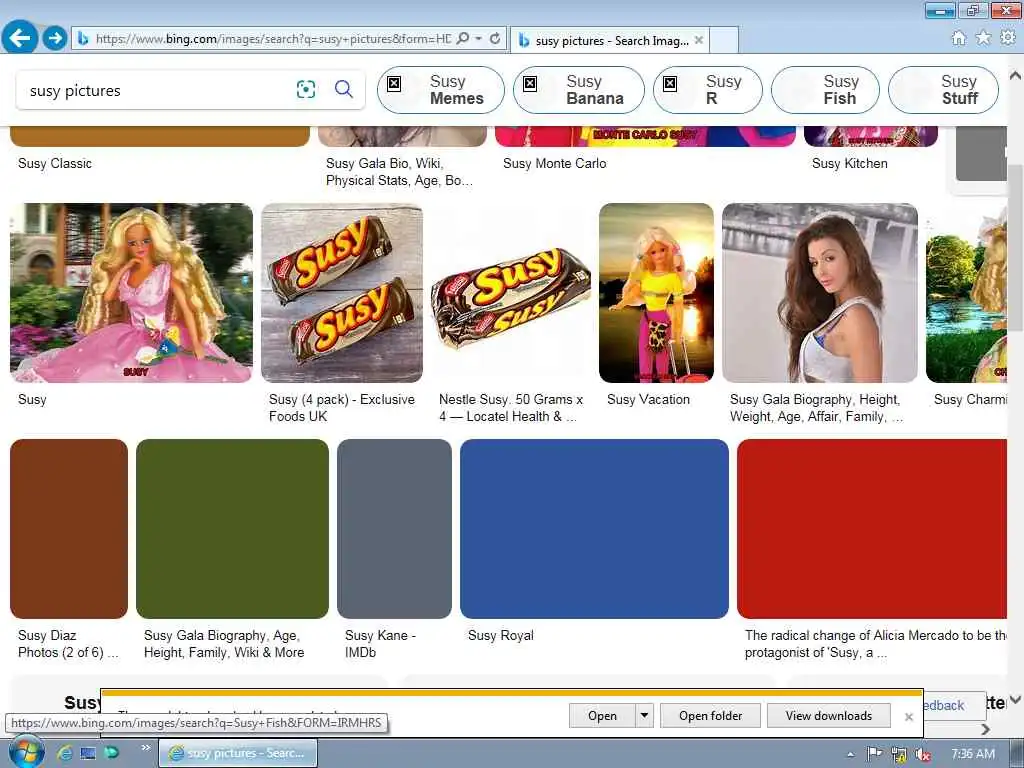This screenshot has width=1024, height=768.
Task: Click the scrollbar down arrow
Action: click(x=1015, y=700)
